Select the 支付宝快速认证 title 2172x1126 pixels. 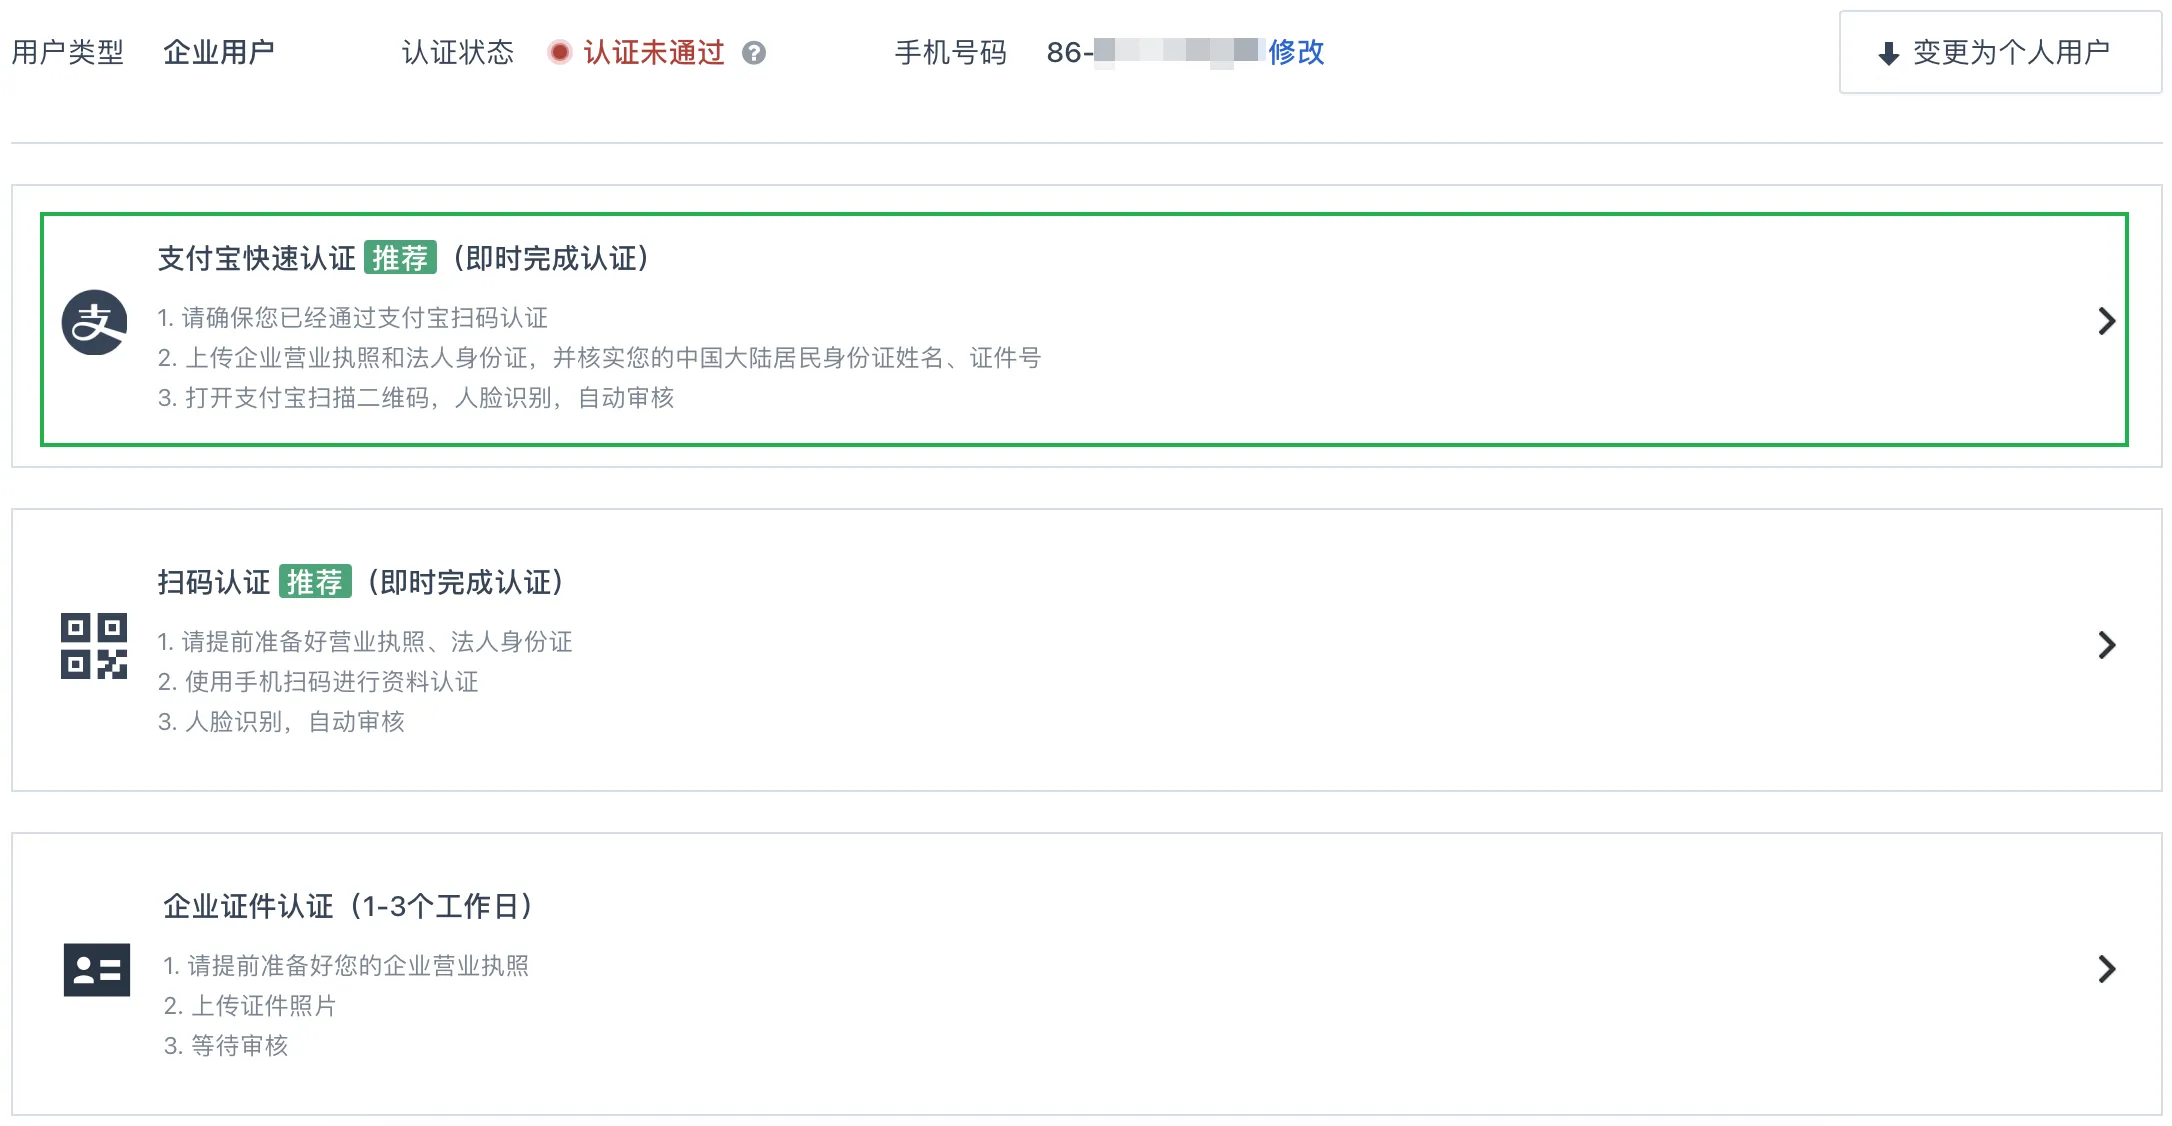tap(256, 258)
